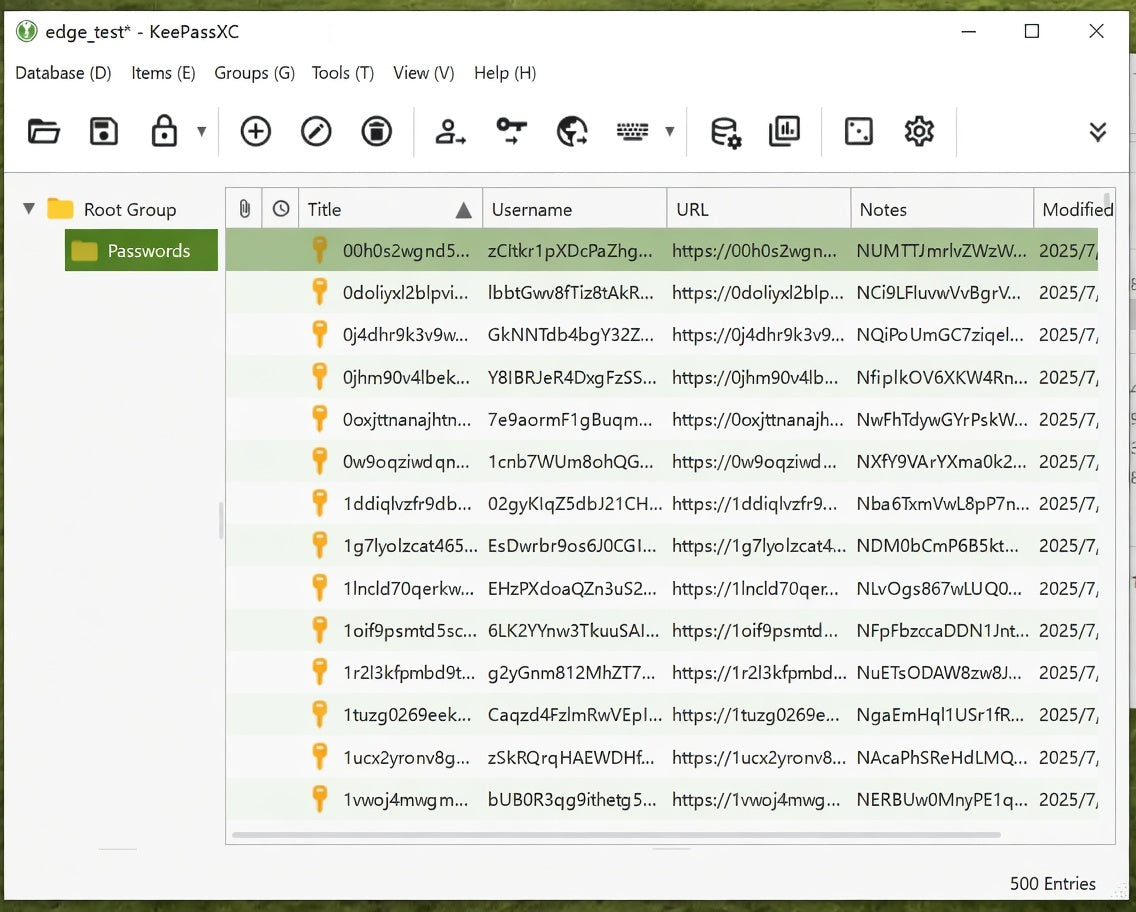Select entry 1r2l3kfpmbd9t...
Screen dimensions: 1136x912
click(x=661, y=672)
